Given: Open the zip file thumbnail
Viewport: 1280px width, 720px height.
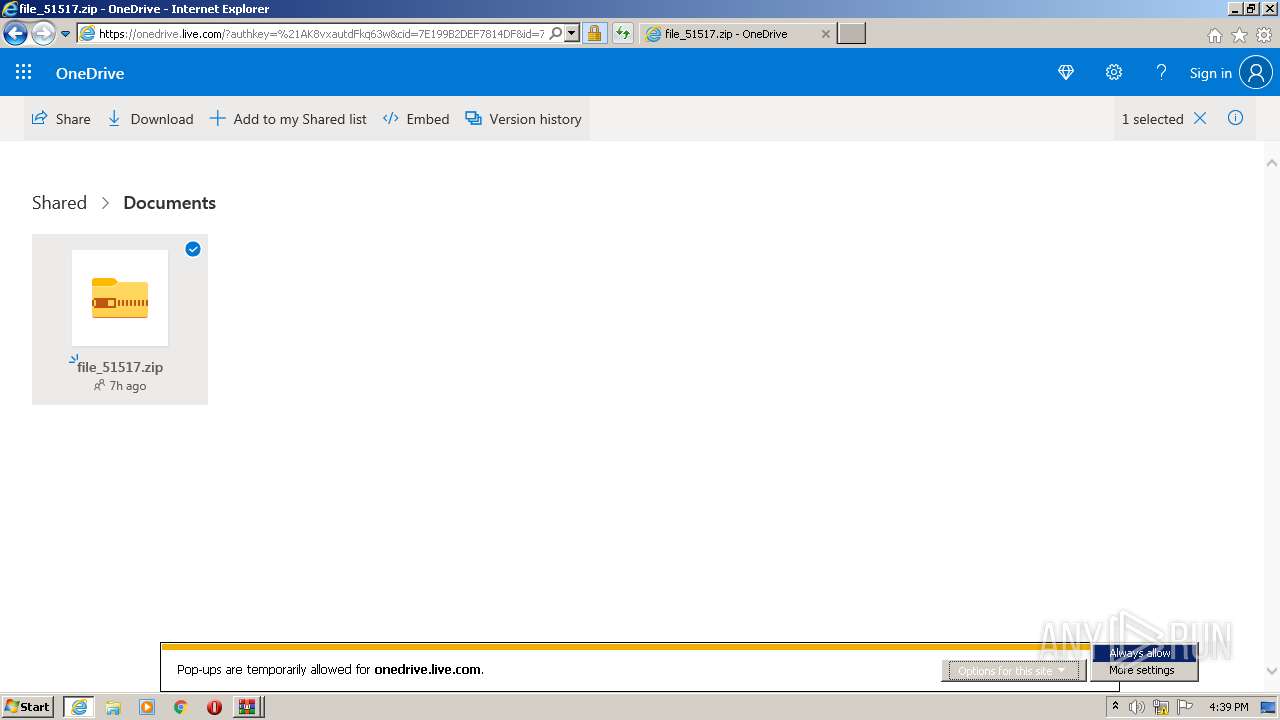Looking at the screenshot, I should [x=120, y=298].
